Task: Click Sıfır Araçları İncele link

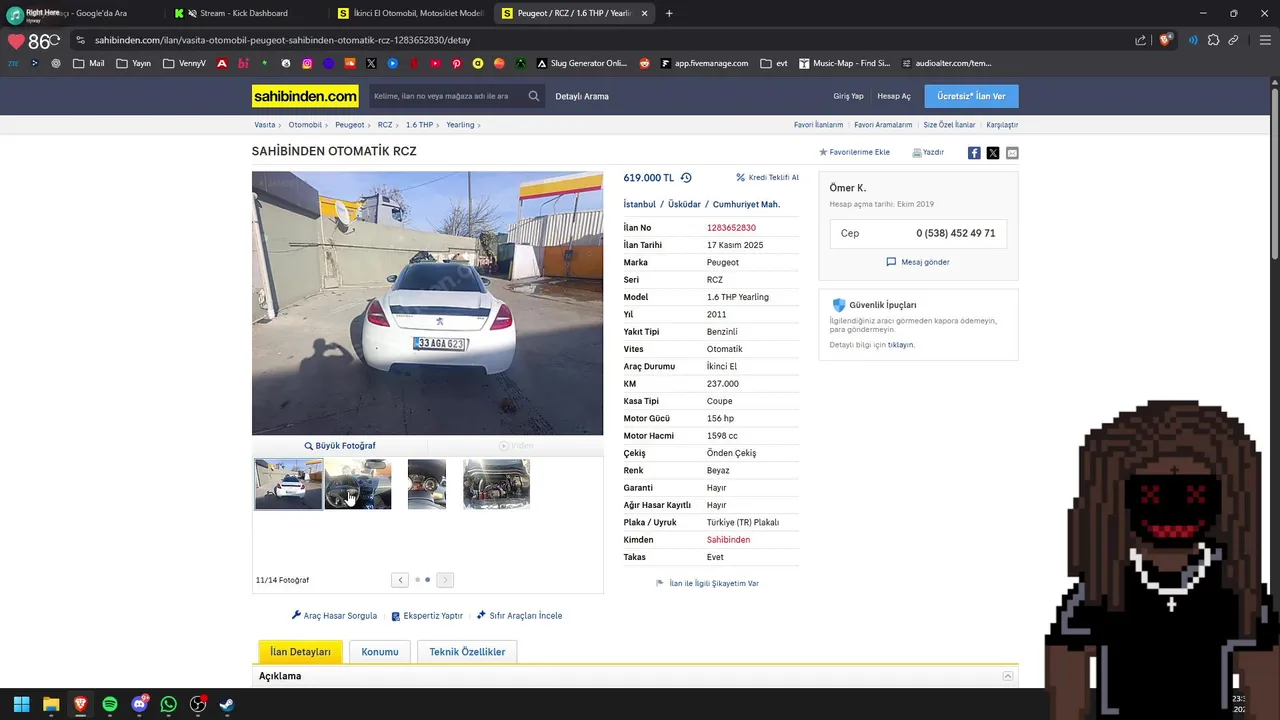Action: [x=519, y=616]
